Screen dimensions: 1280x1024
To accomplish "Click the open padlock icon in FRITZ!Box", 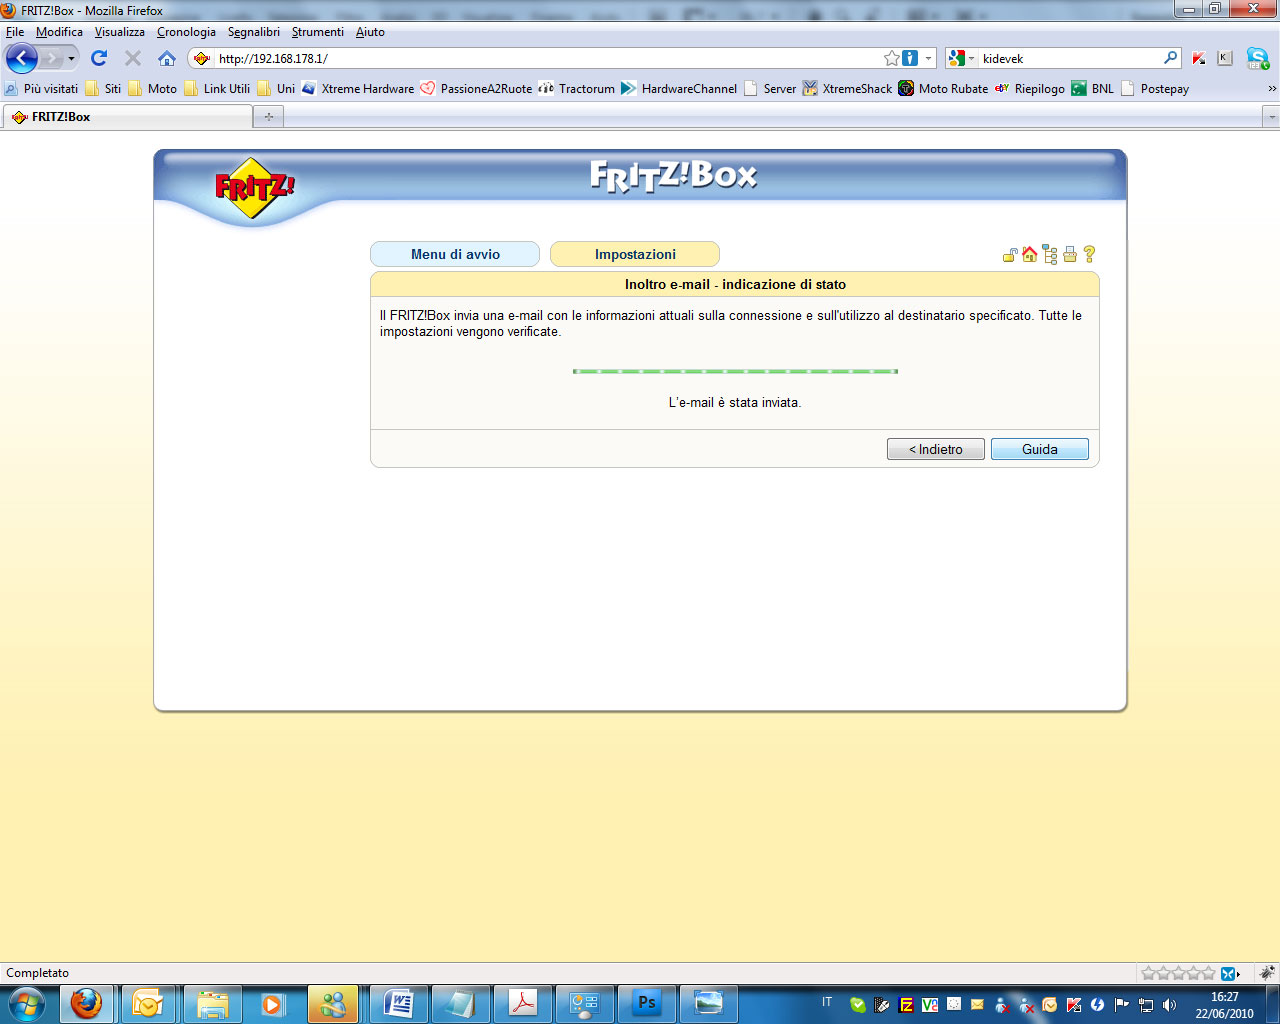I will pos(1010,255).
